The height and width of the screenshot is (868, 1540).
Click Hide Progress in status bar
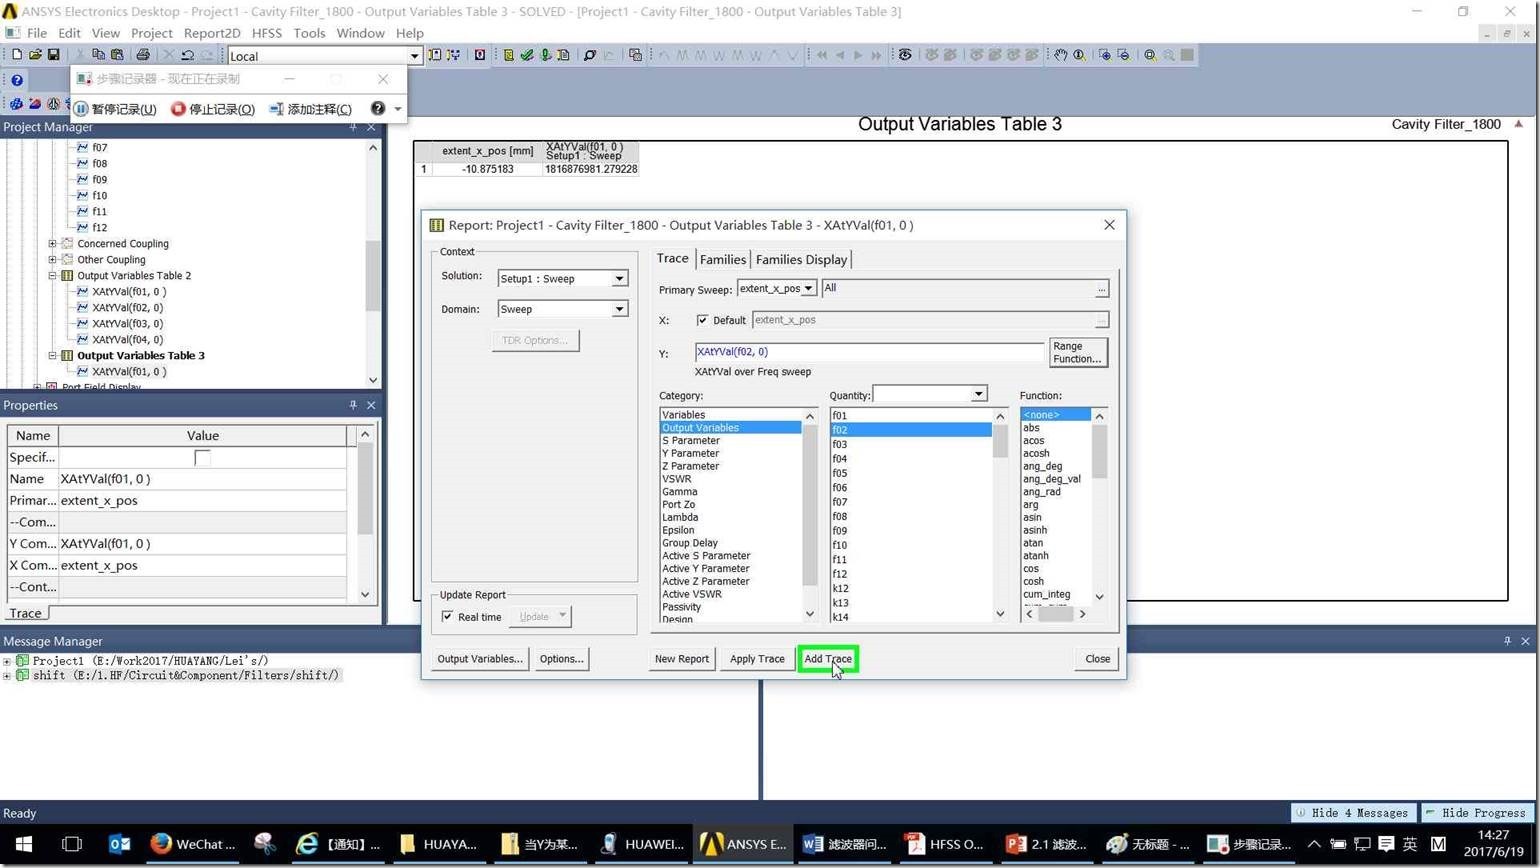[1476, 813]
